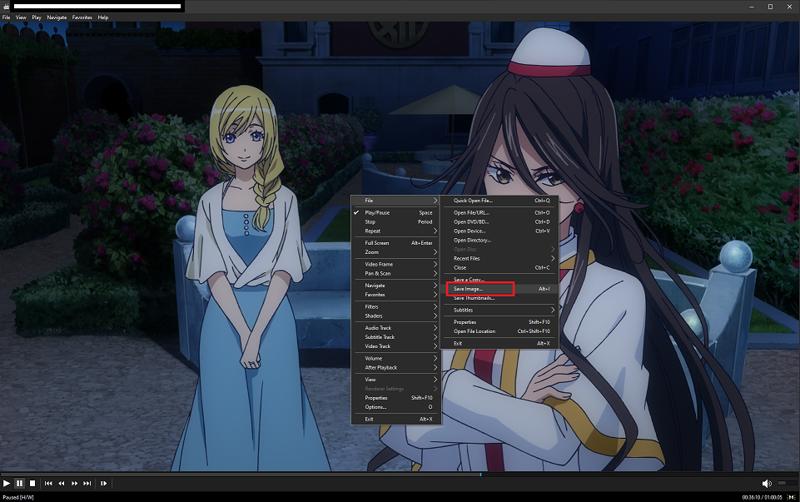Expand the Pan & Scan submenu
This screenshot has width=800, height=502.
tap(396, 273)
